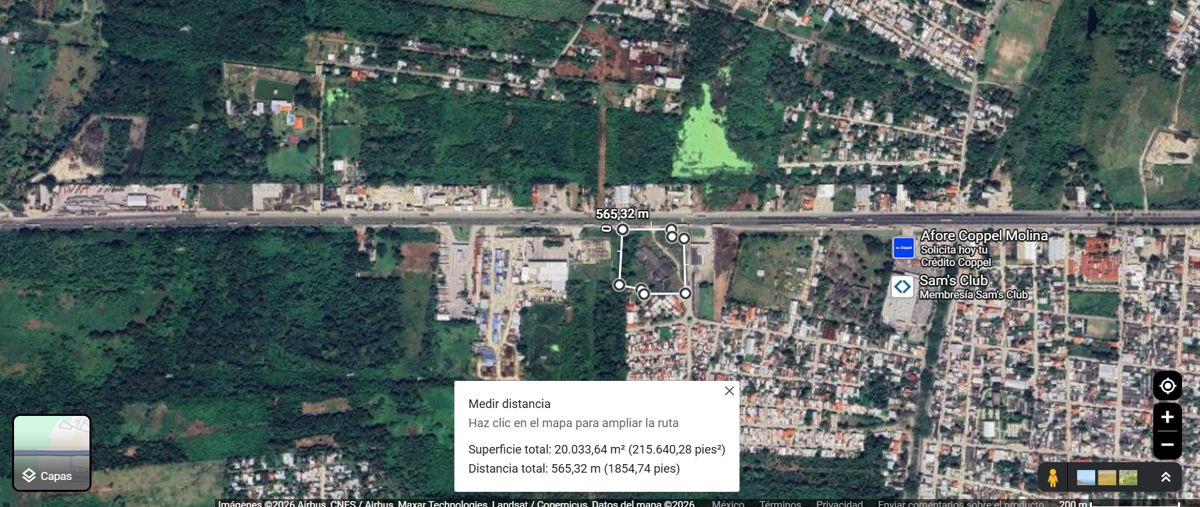
Task: Expand the bottom controls with double chevron
Action: pyautogui.click(x=1166, y=478)
